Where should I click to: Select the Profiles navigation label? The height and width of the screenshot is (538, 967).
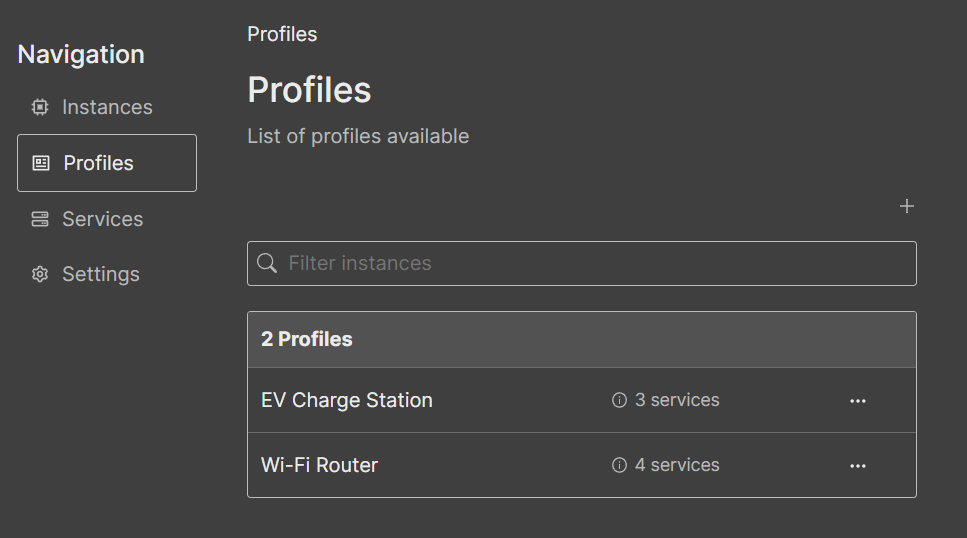[98, 163]
